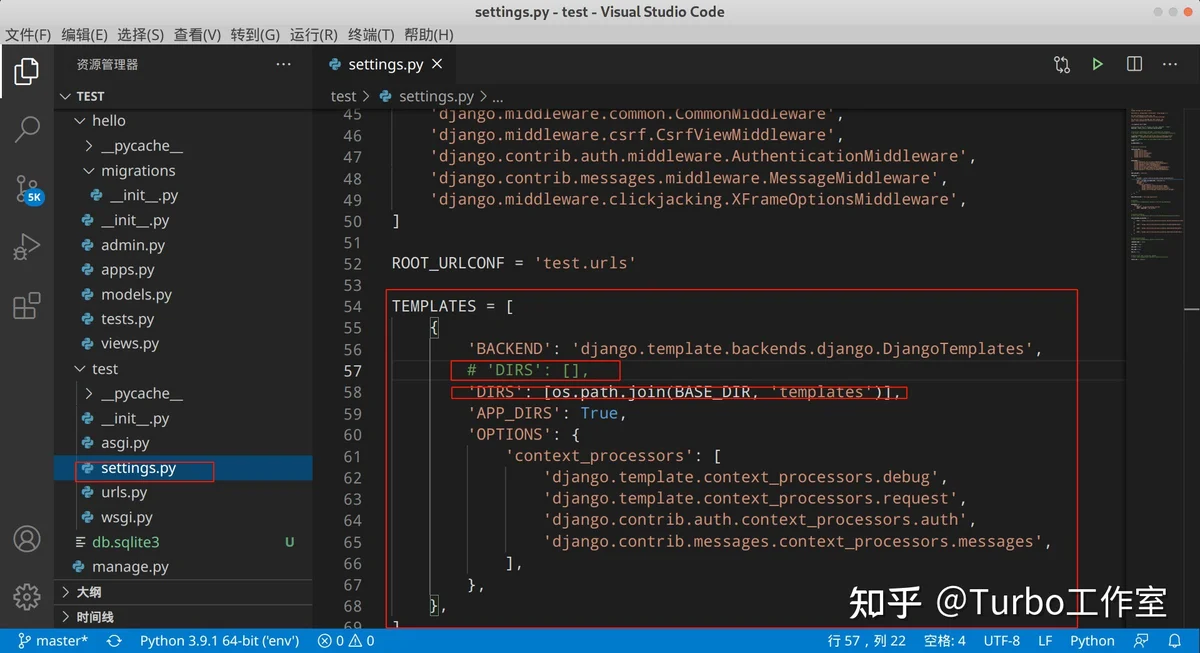The image size is (1200, 653).
Task: Open the 编辑(E) menu
Action: click(84, 35)
